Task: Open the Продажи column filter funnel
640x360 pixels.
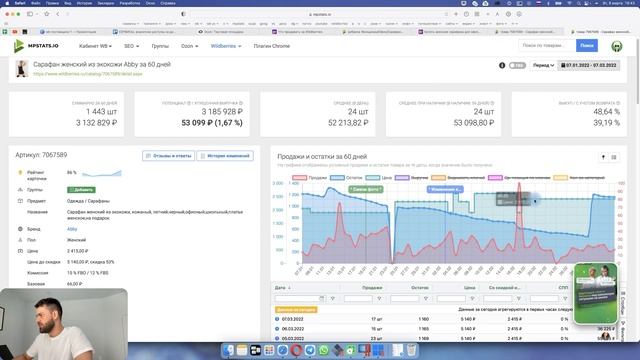Action: coord(379,299)
